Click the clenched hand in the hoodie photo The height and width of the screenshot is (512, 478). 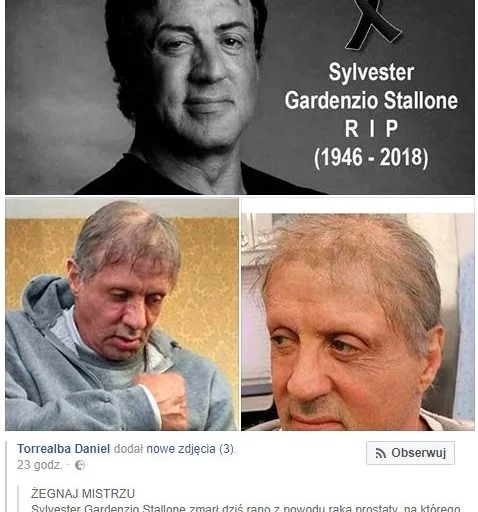[163, 397]
